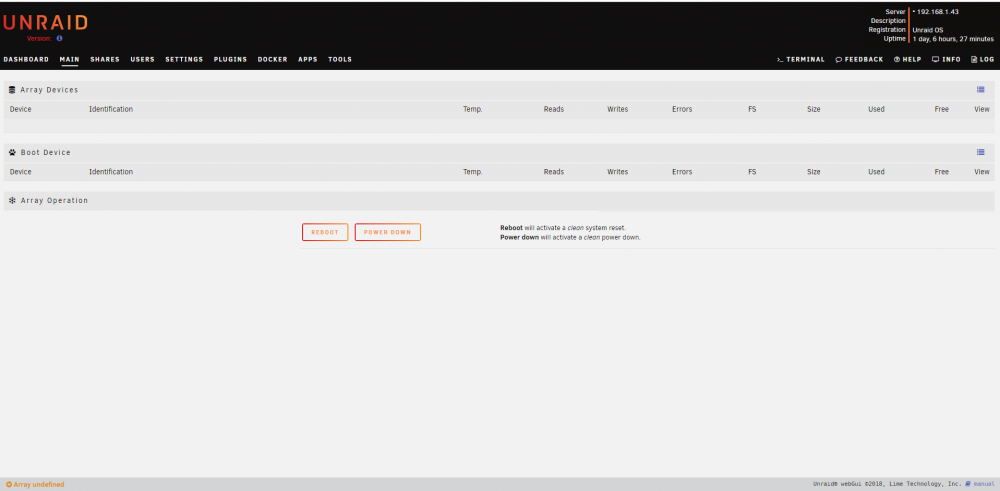
Task: Open the Tools tab
Action: point(340,59)
